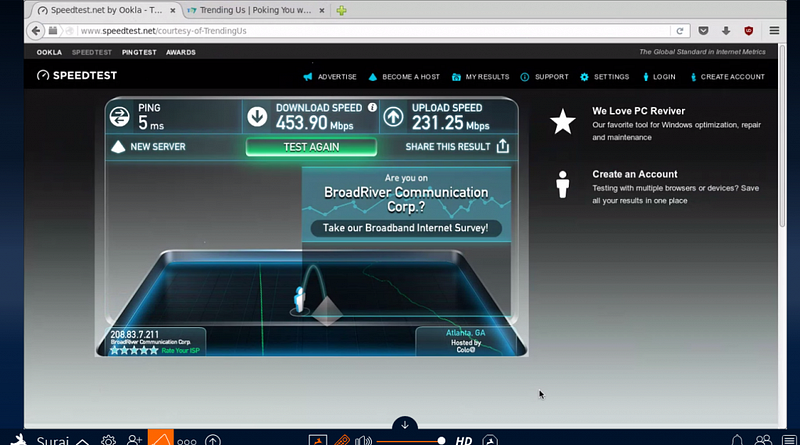Open the AWARDS menu item
Viewport: 800px width, 445px height.
(181, 52)
